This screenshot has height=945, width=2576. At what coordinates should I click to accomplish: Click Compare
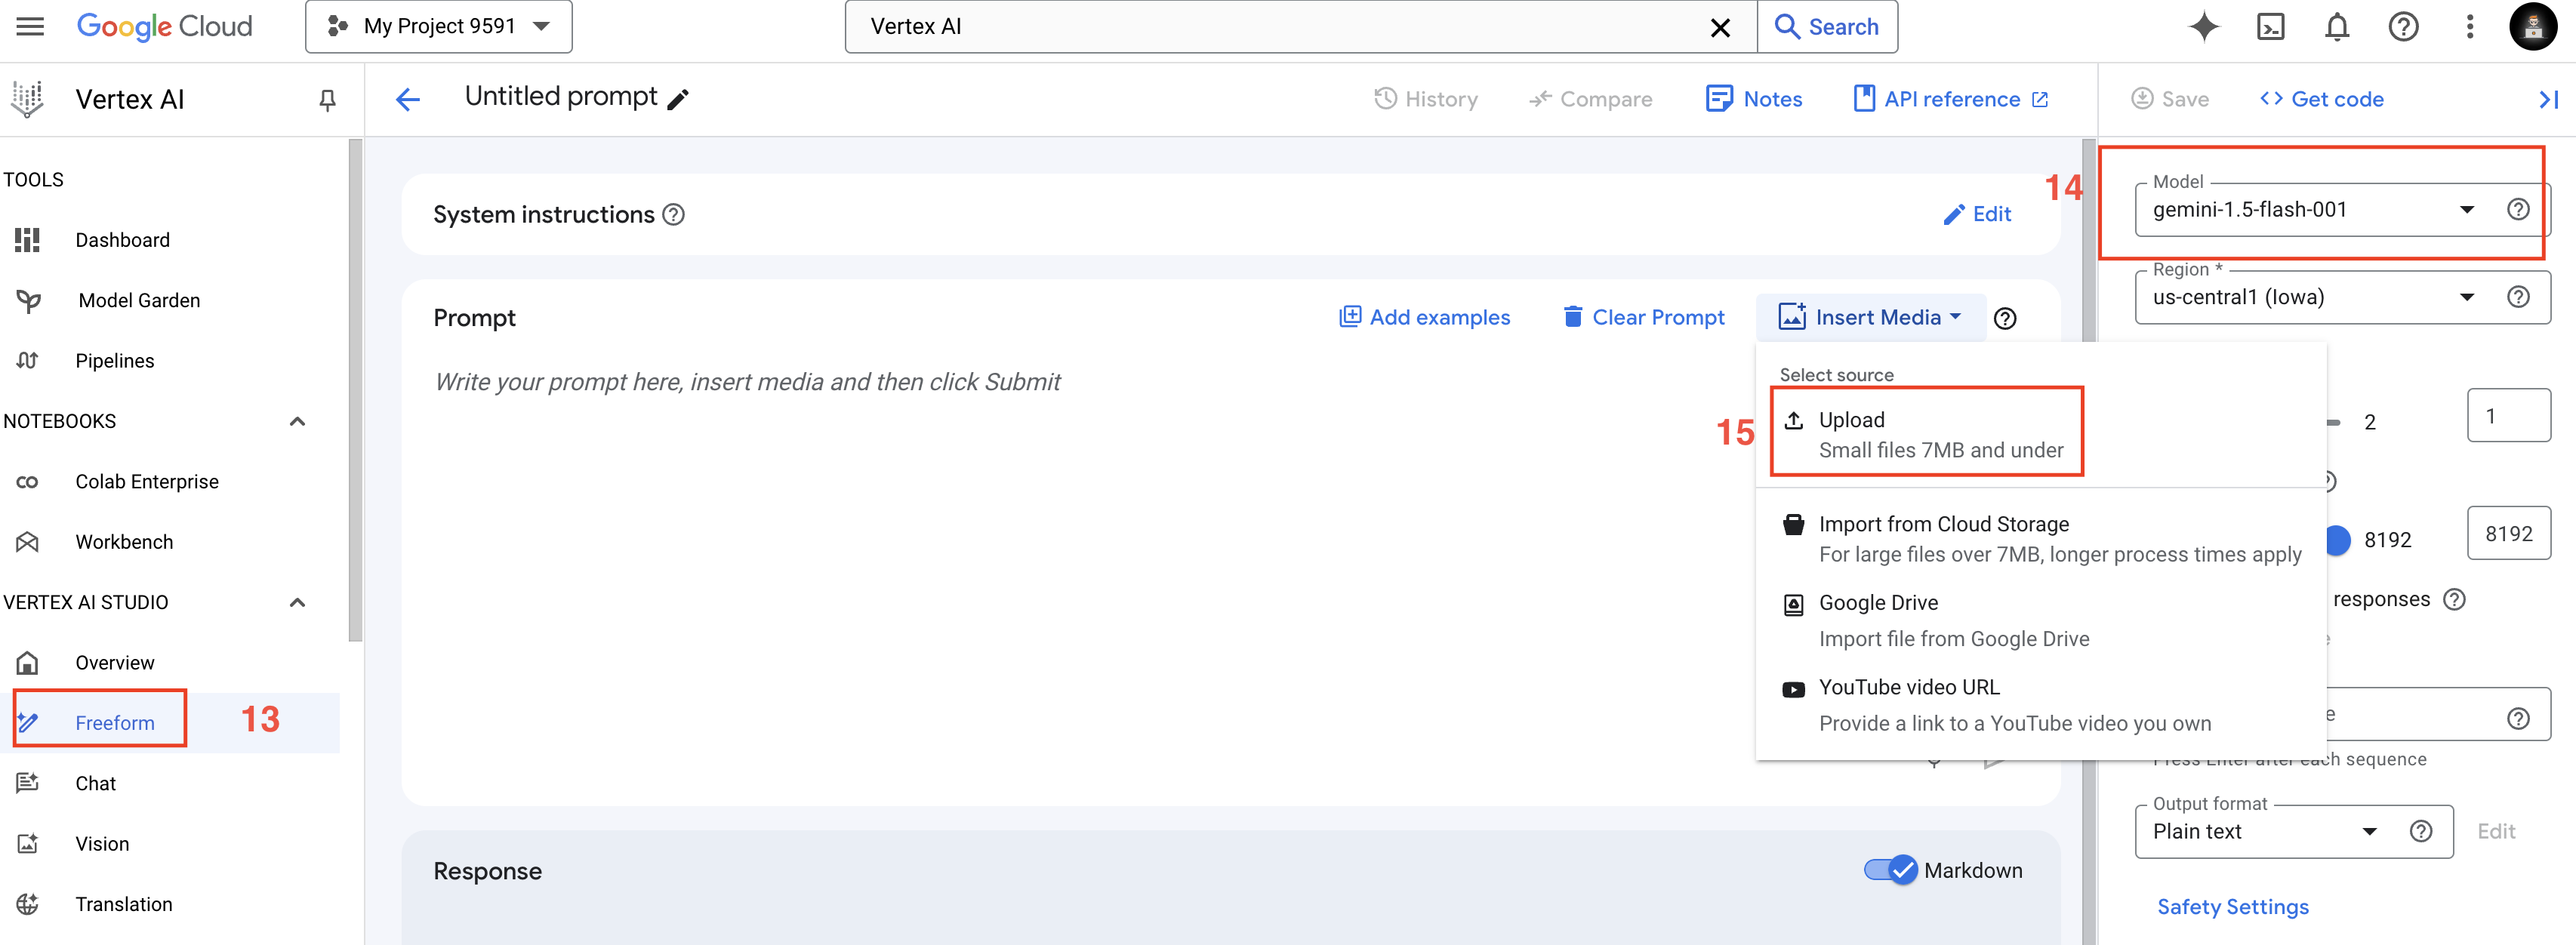[x=1590, y=99]
